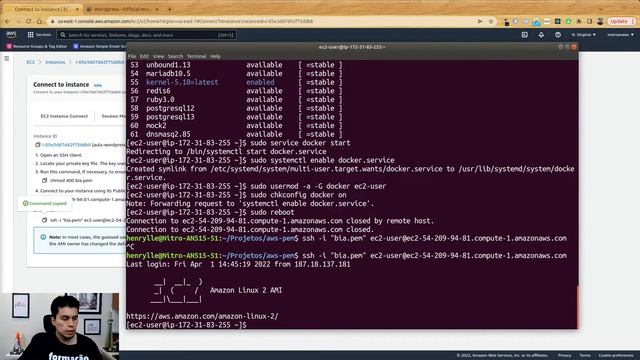Expand the account name dropdown in AWS header

[x=620, y=35]
